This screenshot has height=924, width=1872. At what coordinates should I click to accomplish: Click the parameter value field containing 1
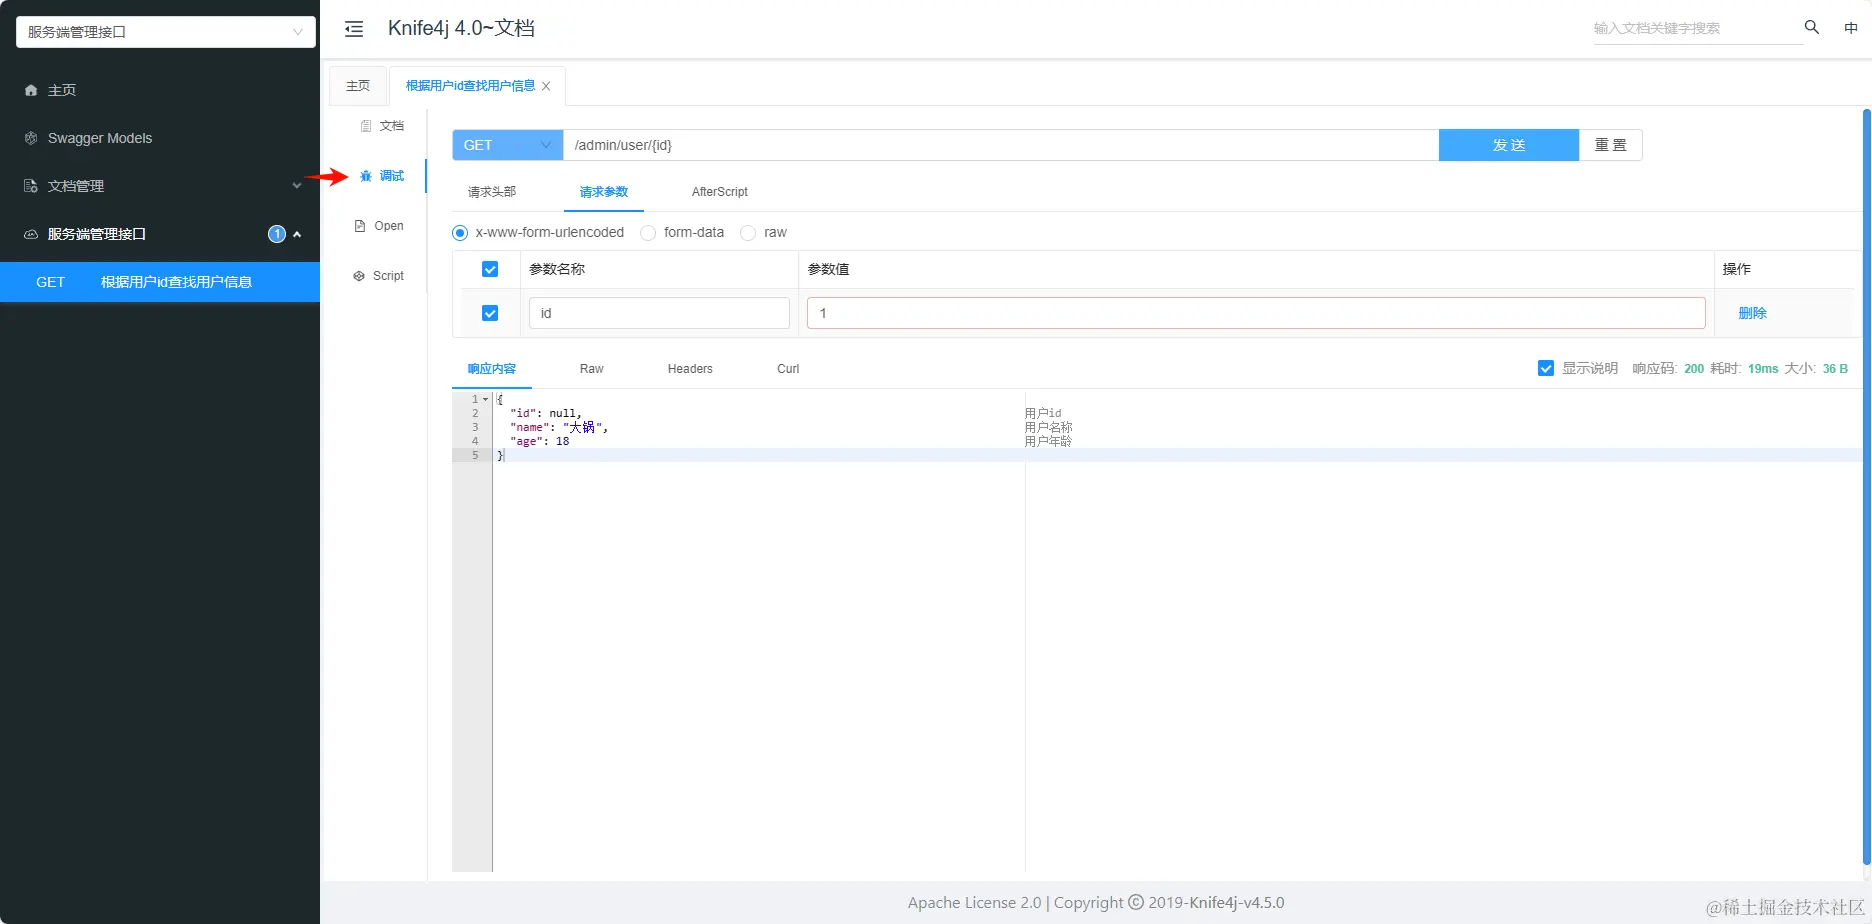pyautogui.click(x=1256, y=313)
